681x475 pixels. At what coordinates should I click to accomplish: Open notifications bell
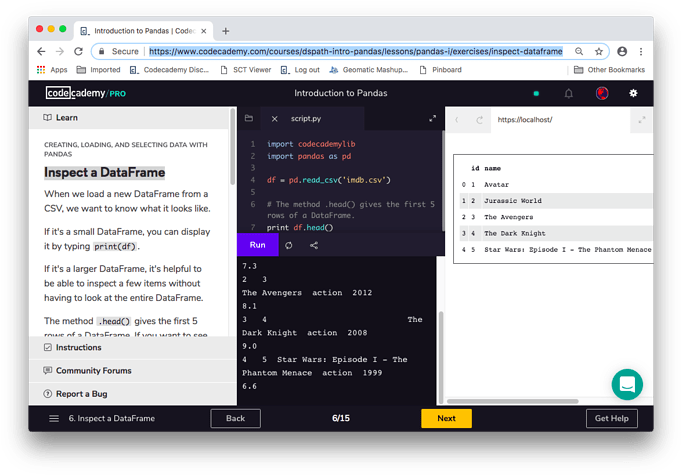click(569, 93)
